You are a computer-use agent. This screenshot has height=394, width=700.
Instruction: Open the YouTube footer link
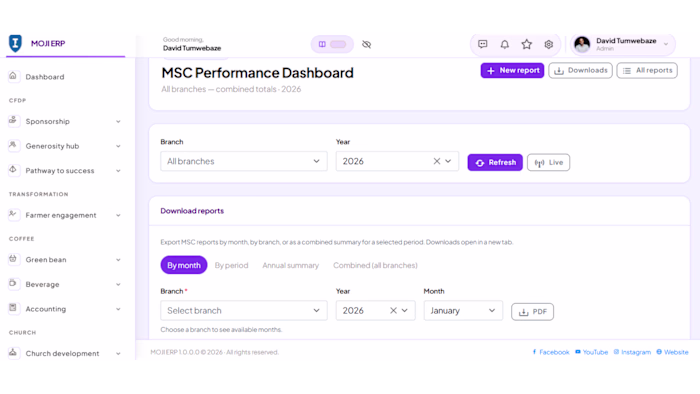click(592, 352)
